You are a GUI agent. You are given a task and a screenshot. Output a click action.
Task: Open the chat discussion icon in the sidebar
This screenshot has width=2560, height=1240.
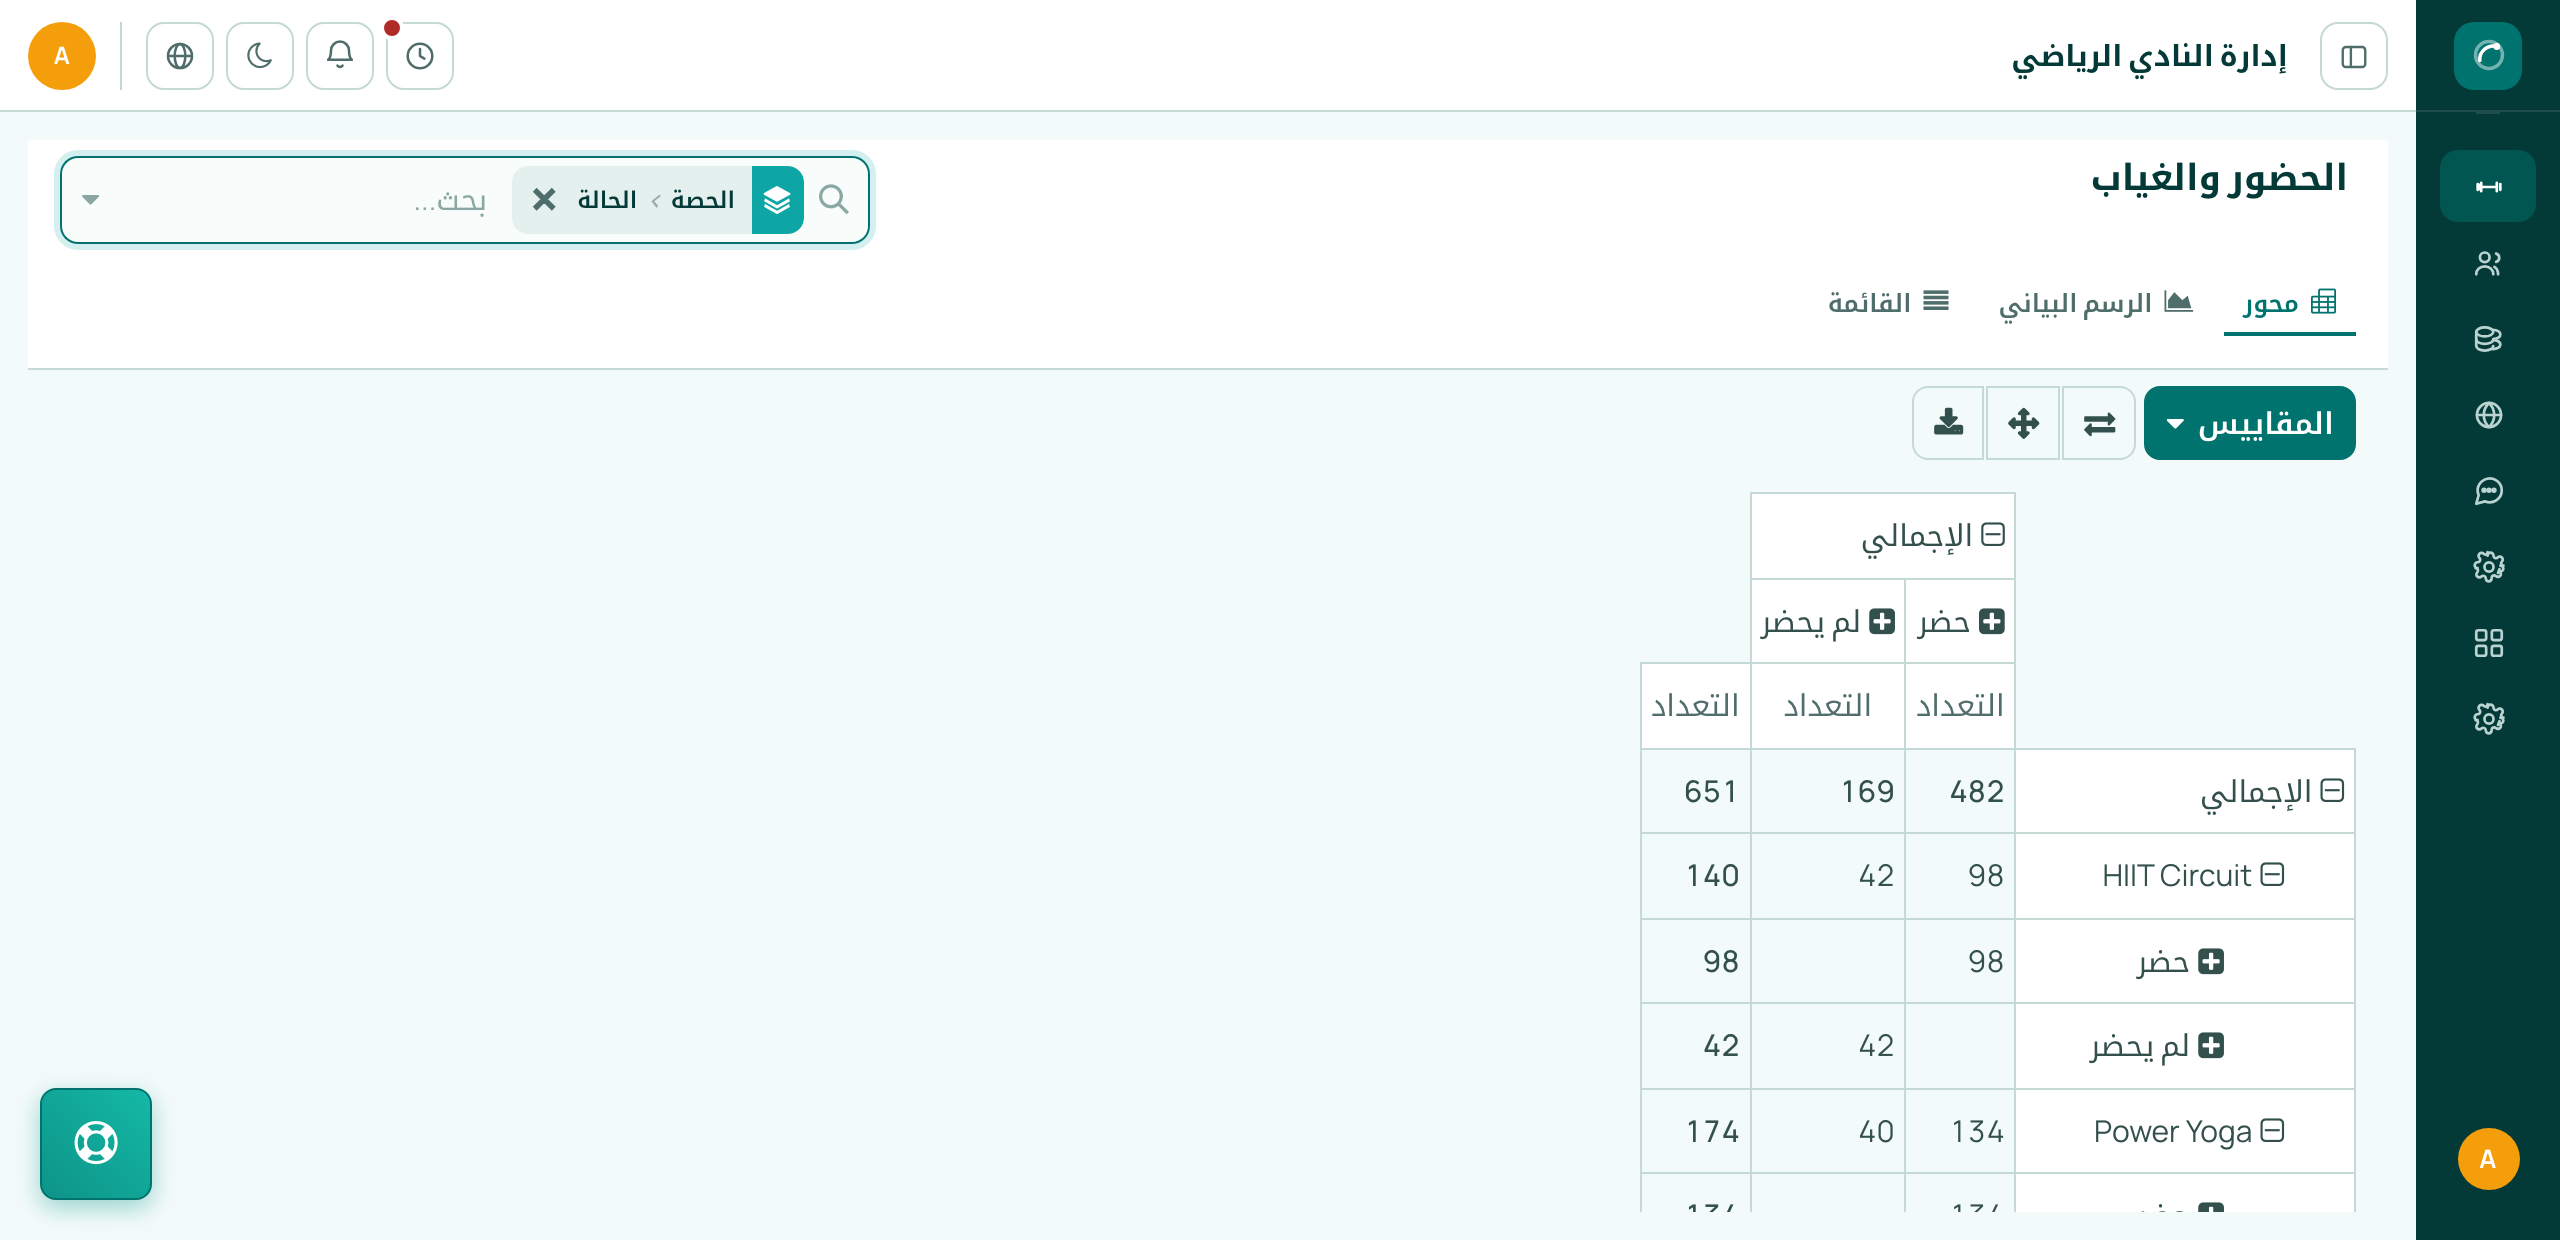(x=2487, y=491)
